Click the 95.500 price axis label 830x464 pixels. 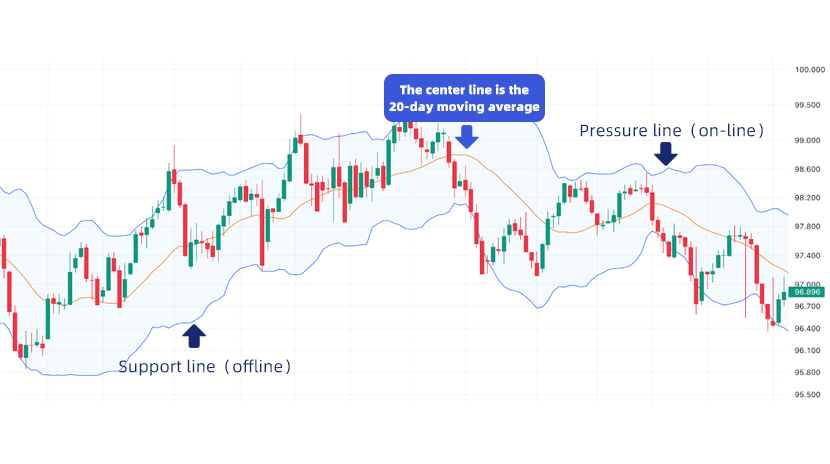(x=807, y=395)
